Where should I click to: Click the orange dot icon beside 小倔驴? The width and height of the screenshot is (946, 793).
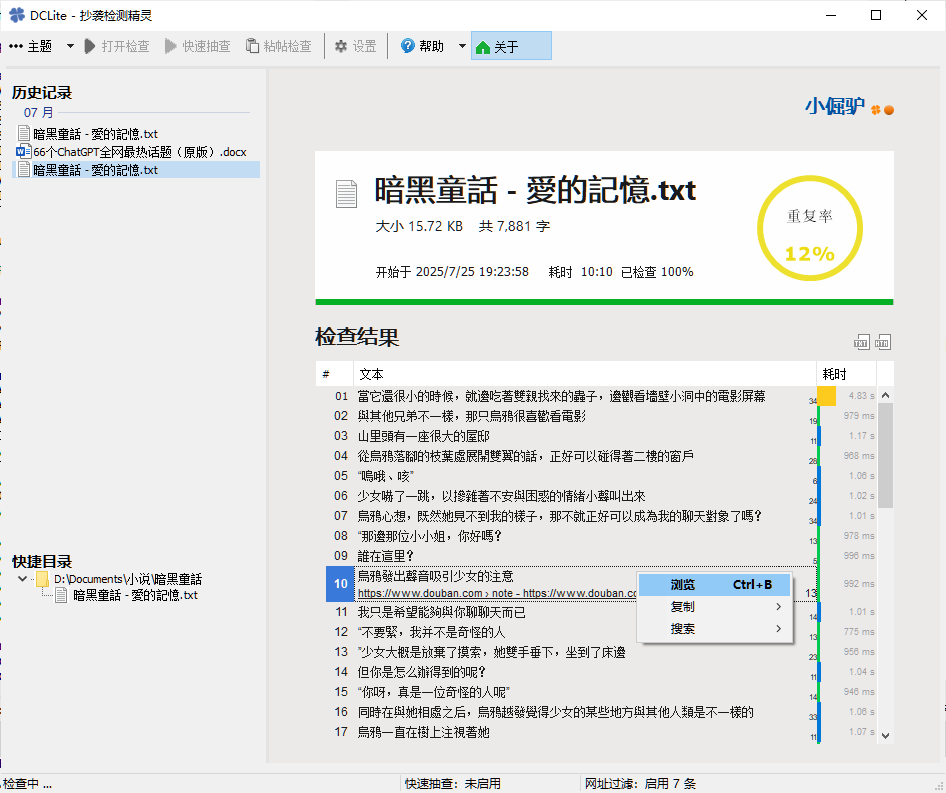click(889, 110)
